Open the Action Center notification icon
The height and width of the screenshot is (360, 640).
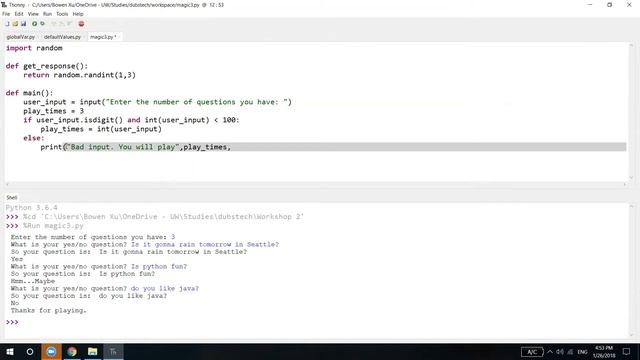pyautogui.click(x=627, y=351)
